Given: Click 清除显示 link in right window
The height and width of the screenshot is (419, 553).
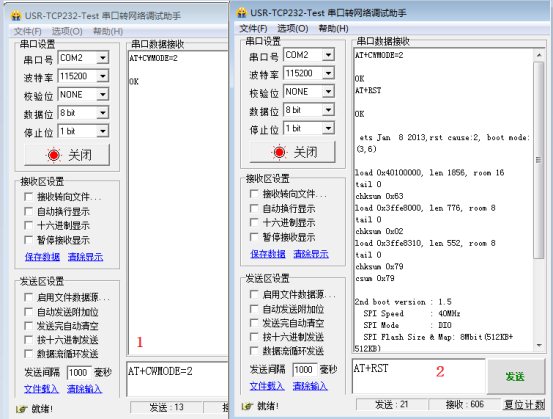Looking at the screenshot, I should (x=311, y=254).
